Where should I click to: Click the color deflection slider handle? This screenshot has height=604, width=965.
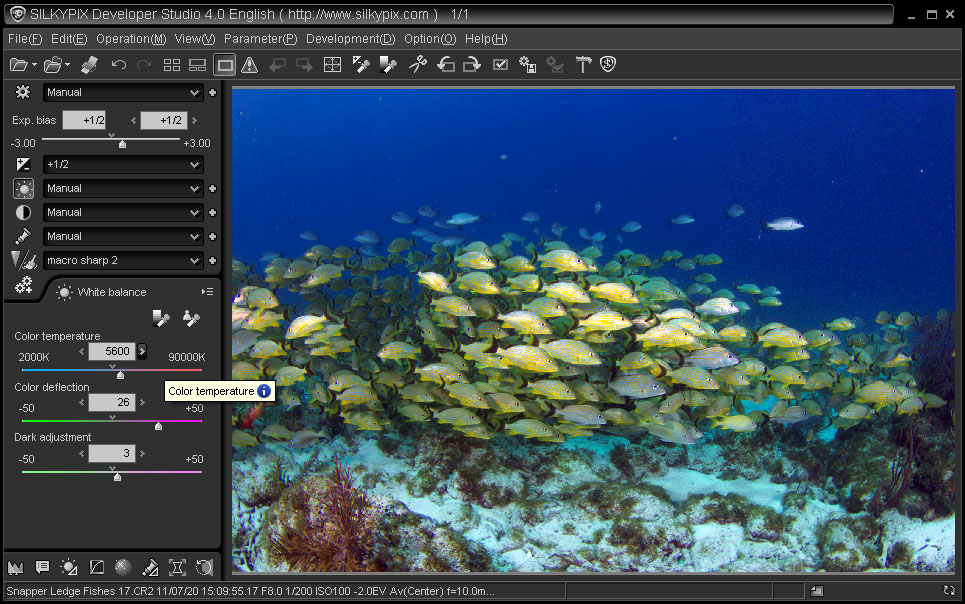coord(158,426)
